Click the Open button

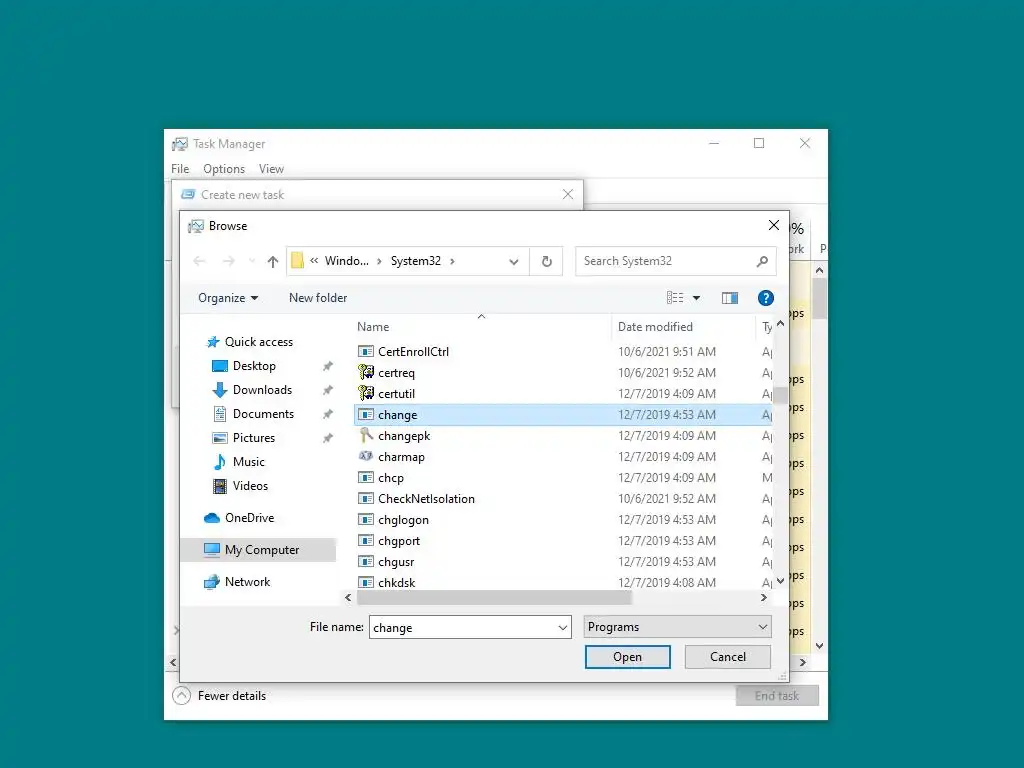pyautogui.click(x=628, y=657)
